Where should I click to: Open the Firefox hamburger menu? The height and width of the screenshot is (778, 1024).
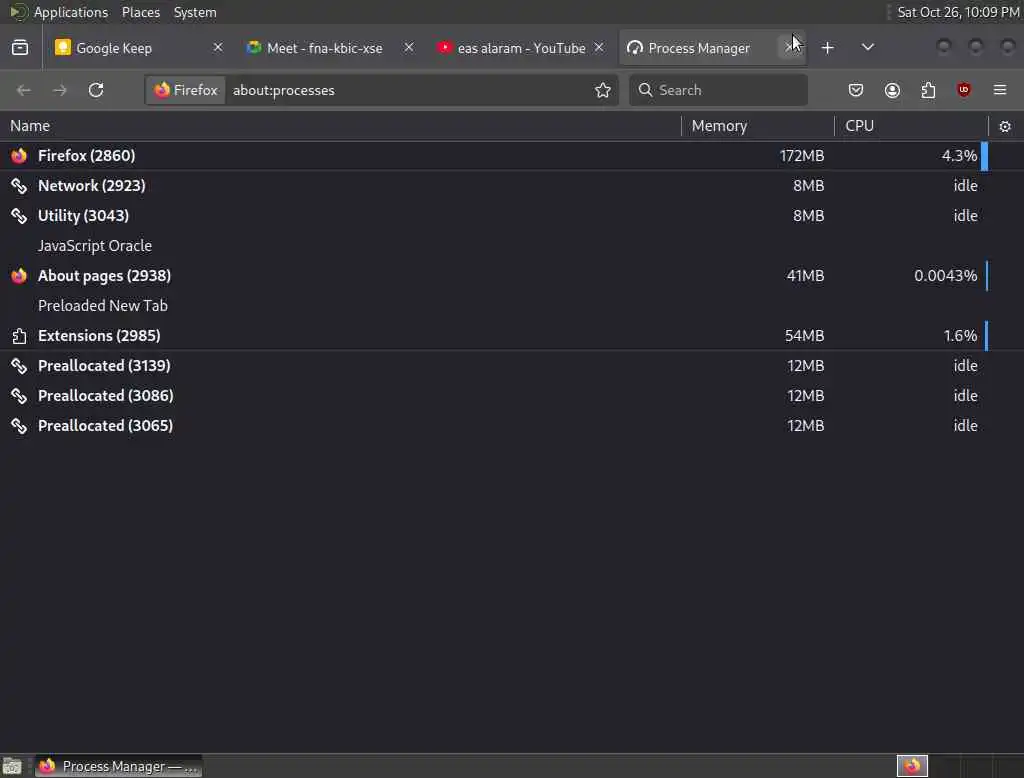pos(1000,90)
